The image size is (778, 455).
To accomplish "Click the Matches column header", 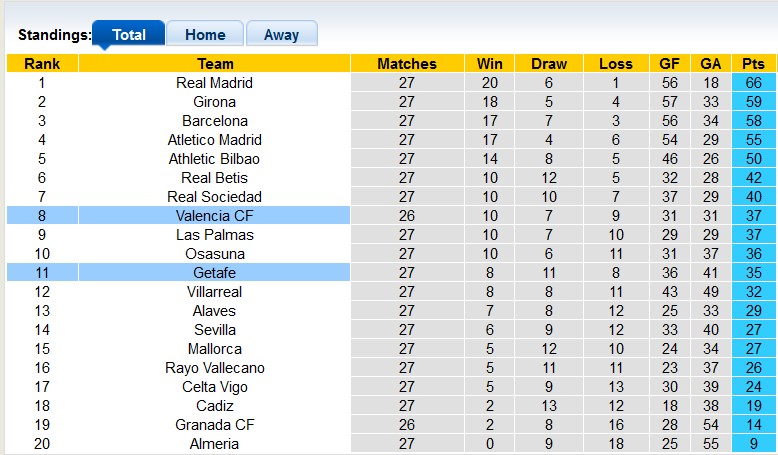I will pyautogui.click(x=406, y=64).
